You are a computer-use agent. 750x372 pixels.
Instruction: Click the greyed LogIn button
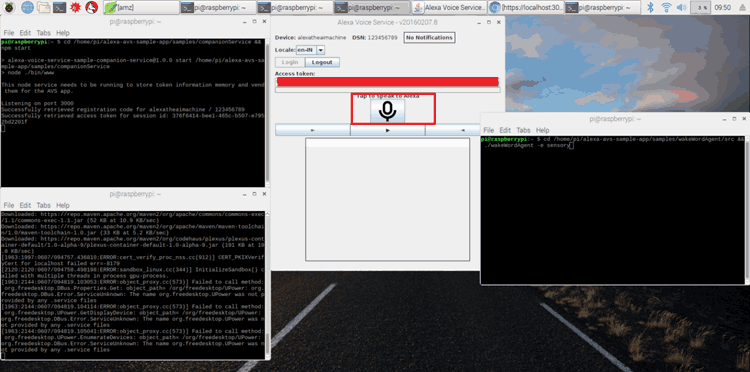(x=290, y=62)
